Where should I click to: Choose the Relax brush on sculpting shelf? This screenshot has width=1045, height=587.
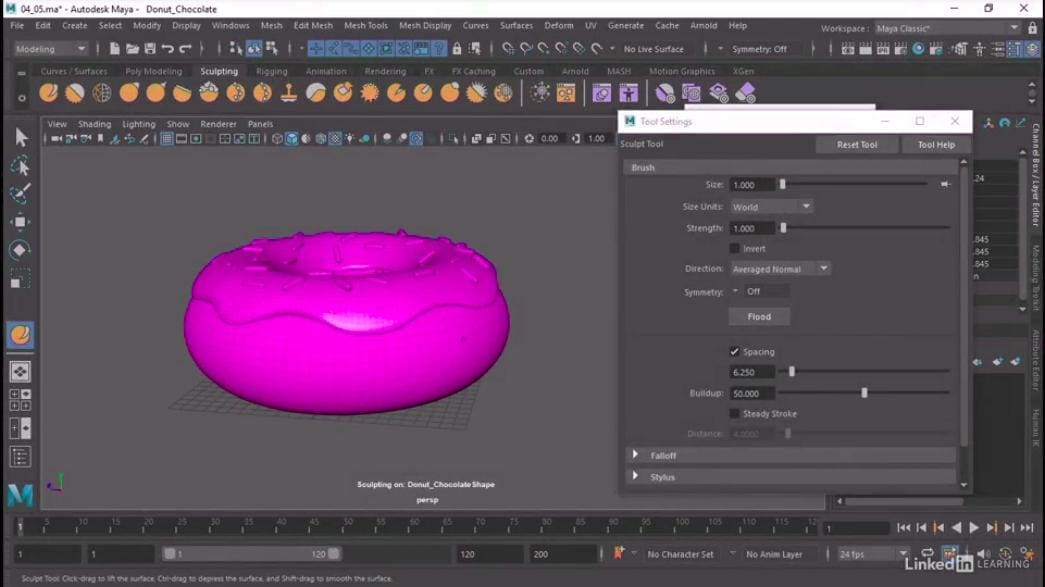point(102,93)
